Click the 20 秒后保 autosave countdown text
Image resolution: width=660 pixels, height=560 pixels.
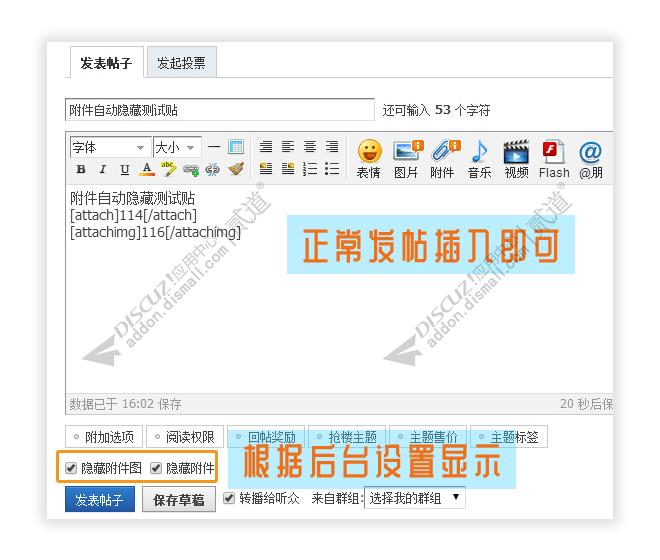586,404
